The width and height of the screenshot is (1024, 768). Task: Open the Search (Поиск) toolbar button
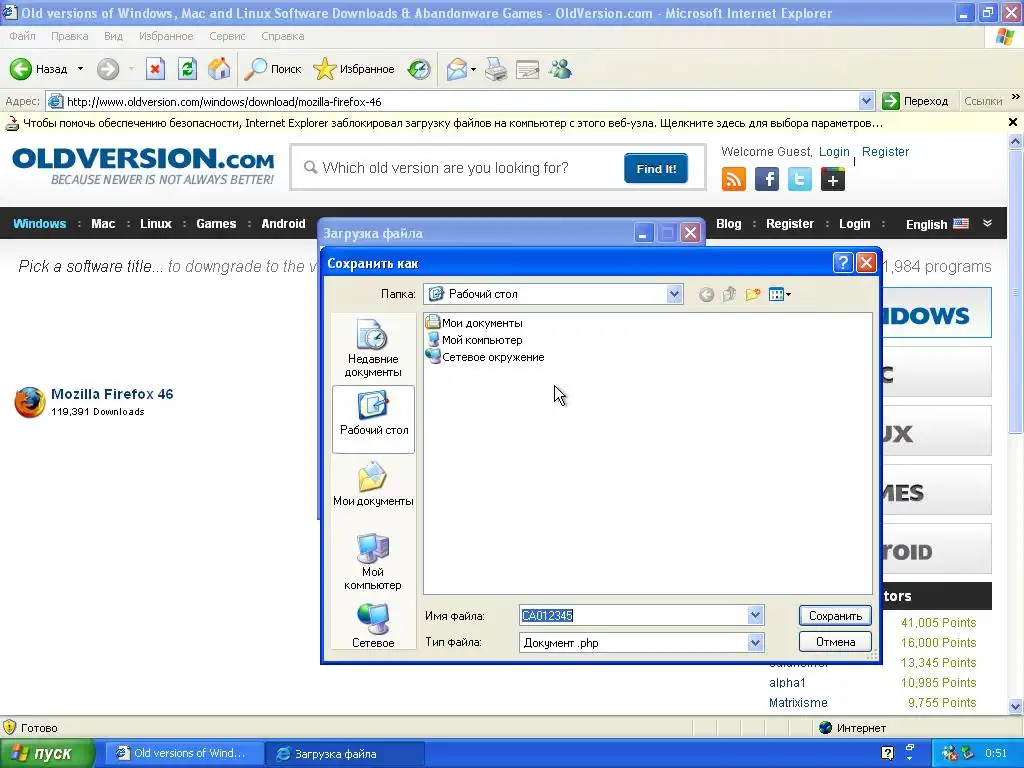[273, 69]
